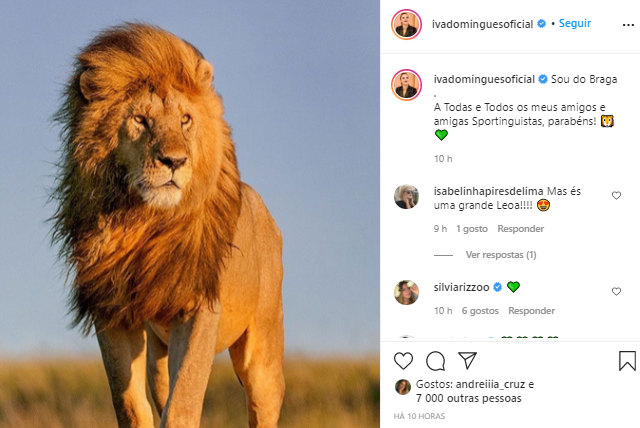This screenshot has height=428, width=640.
Task: Visit silviarizzoo's profile via the username
Action: pyautogui.click(x=461, y=287)
